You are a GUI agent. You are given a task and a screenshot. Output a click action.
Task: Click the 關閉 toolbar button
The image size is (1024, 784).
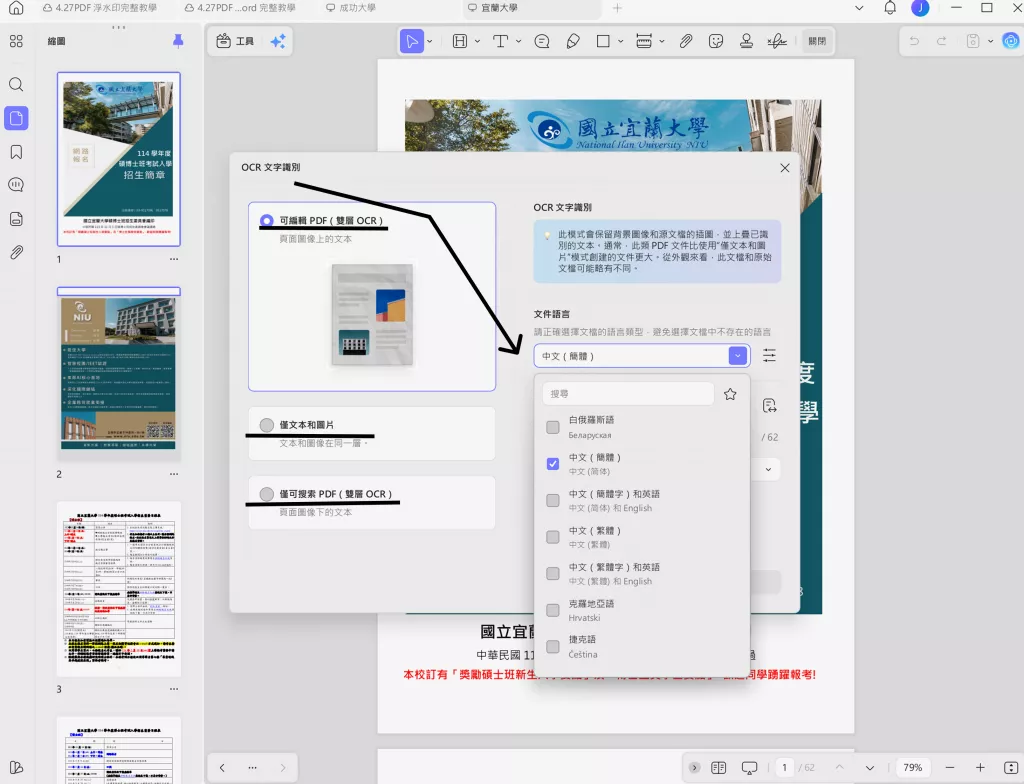point(817,41)
